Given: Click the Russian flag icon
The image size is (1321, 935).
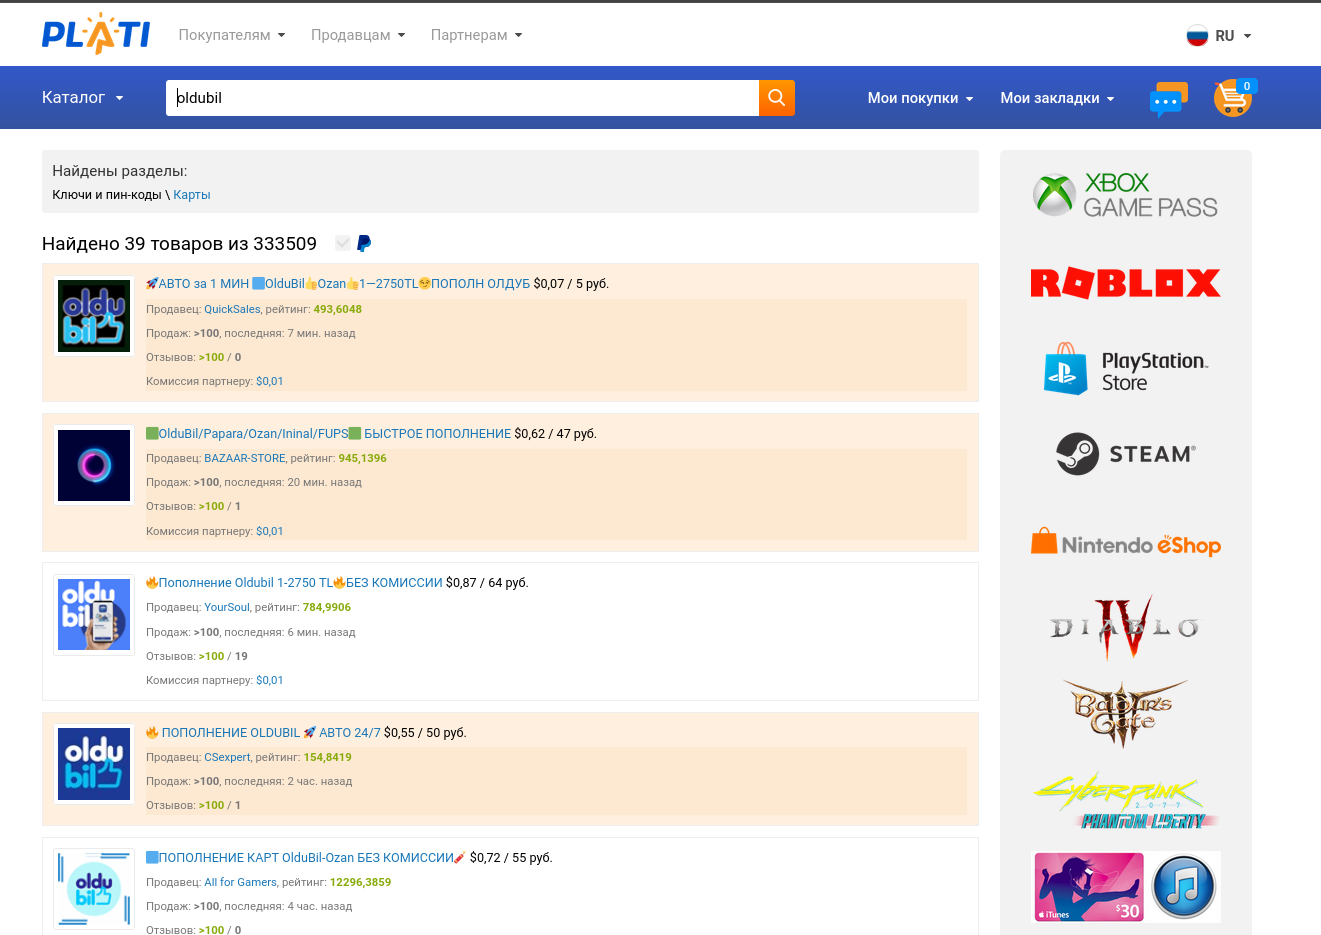Looking at the screenshot, I should [x=1197, y=35].
